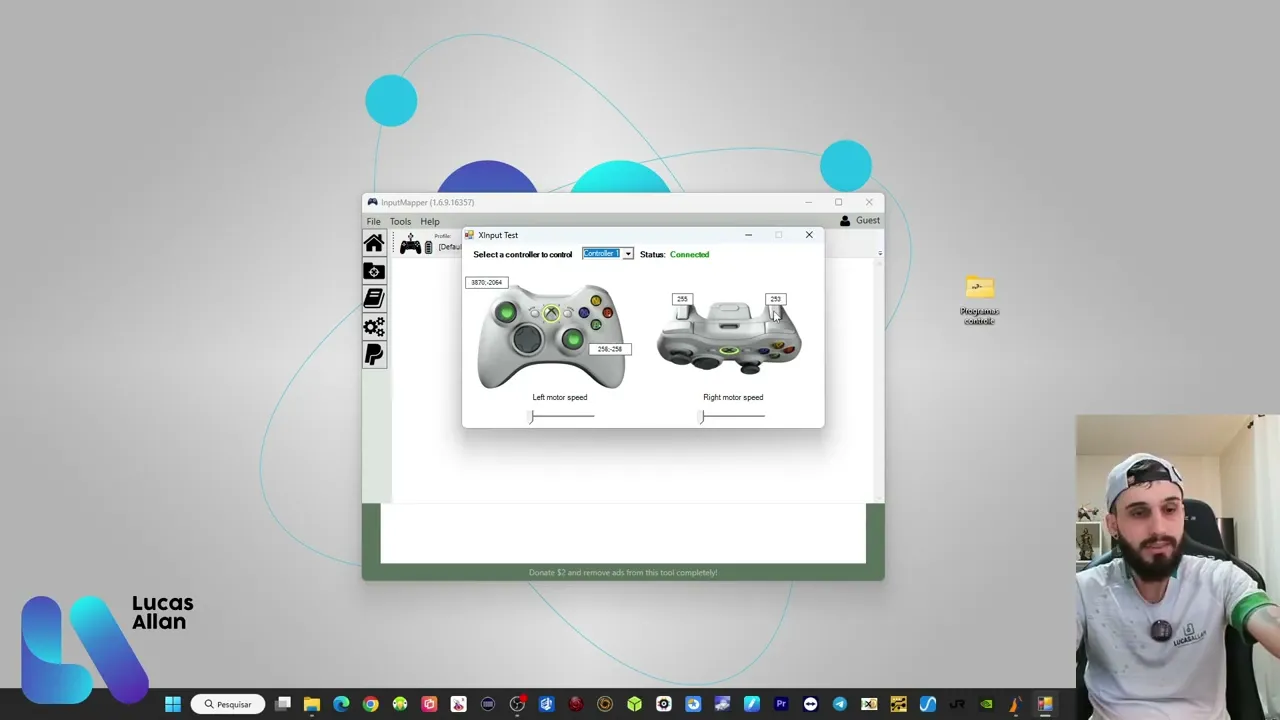1280x720 pixels.
Task: Click the Xbox guide button on front controller
Action: coord(551,313)
